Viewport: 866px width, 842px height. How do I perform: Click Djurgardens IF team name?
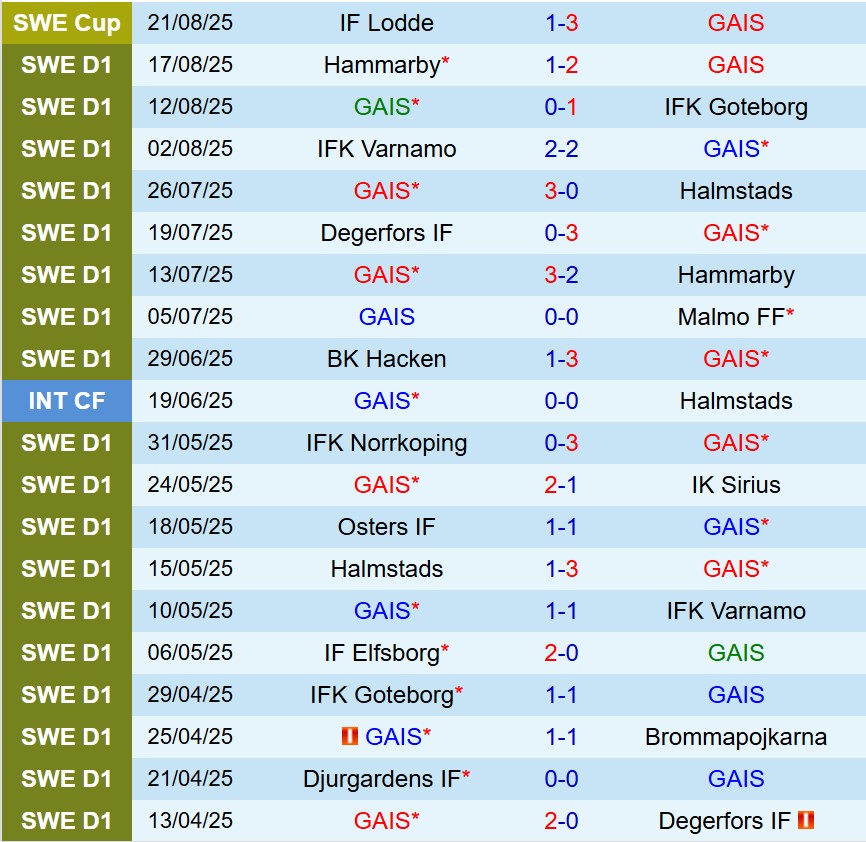click(x=380, y=779)
